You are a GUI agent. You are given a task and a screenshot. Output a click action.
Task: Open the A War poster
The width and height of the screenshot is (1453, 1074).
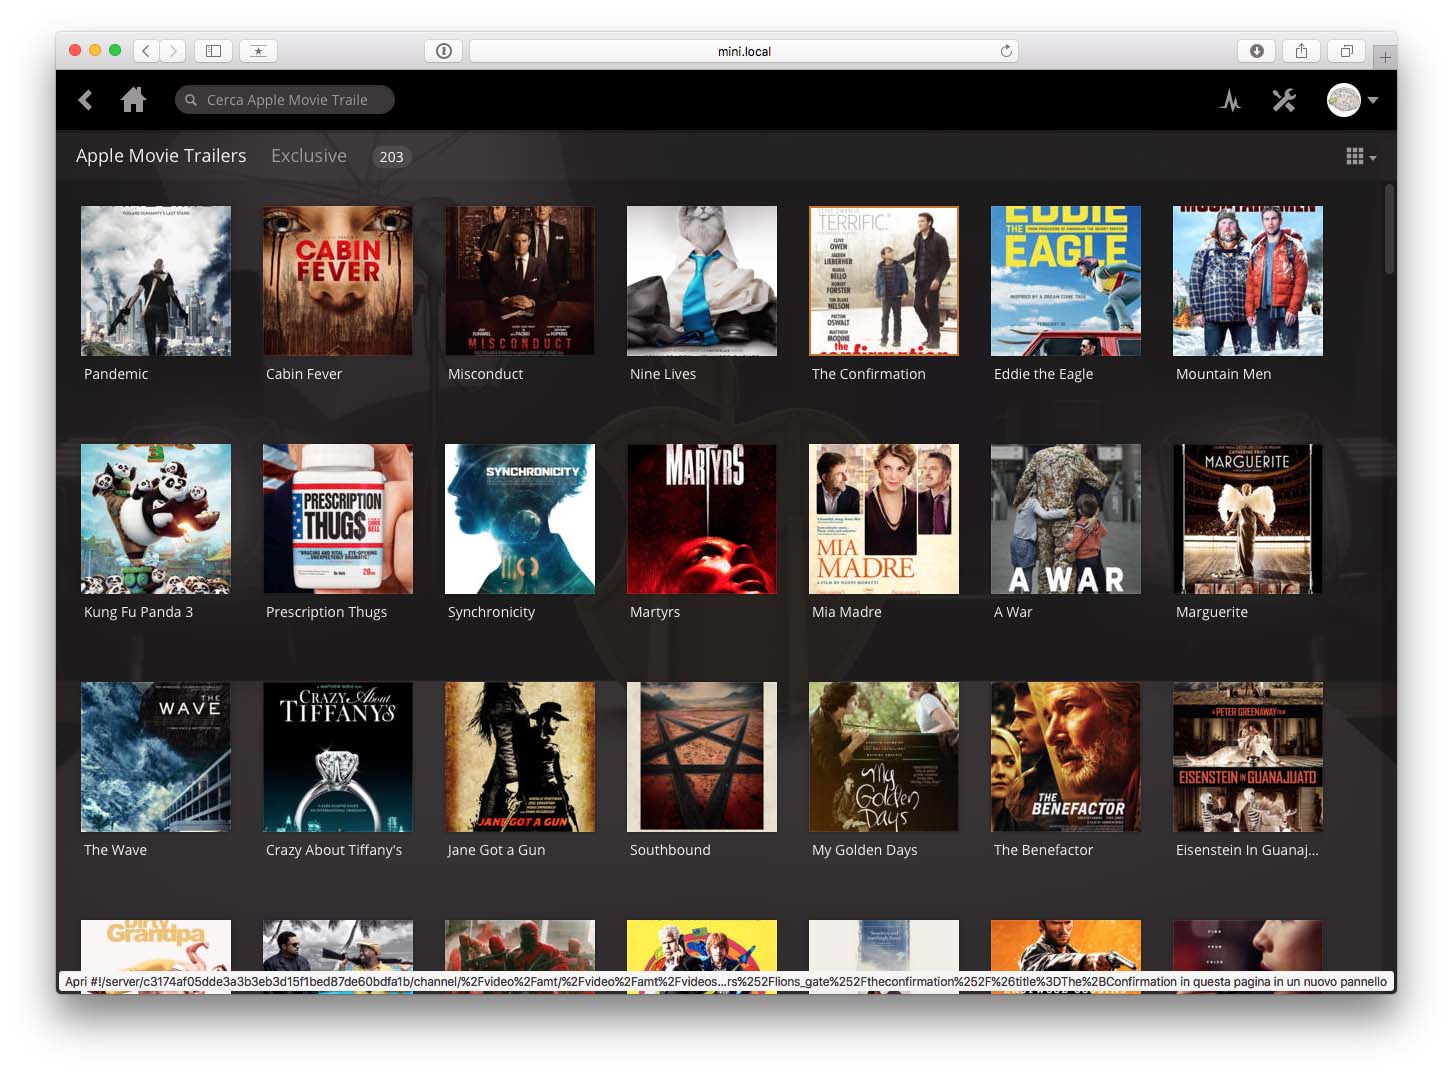click(1066, 519)
